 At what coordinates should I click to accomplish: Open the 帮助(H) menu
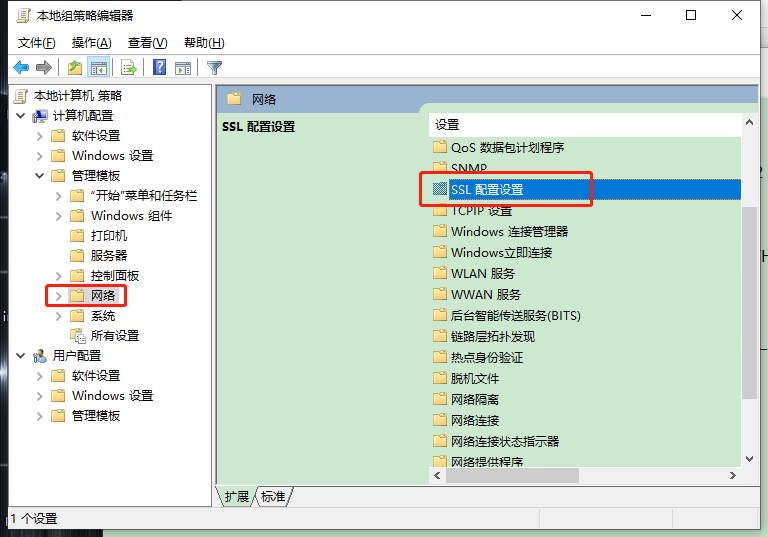coord(204,43)
